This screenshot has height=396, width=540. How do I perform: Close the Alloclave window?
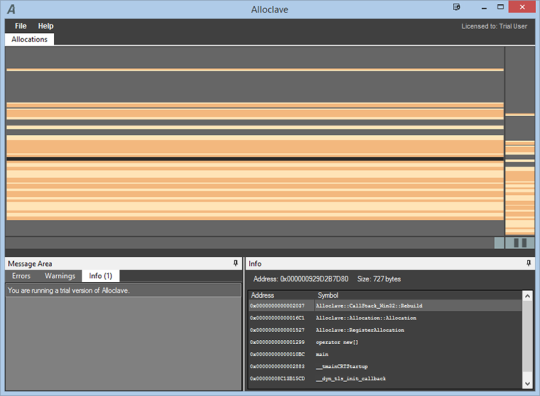click(x=522, y=7)
